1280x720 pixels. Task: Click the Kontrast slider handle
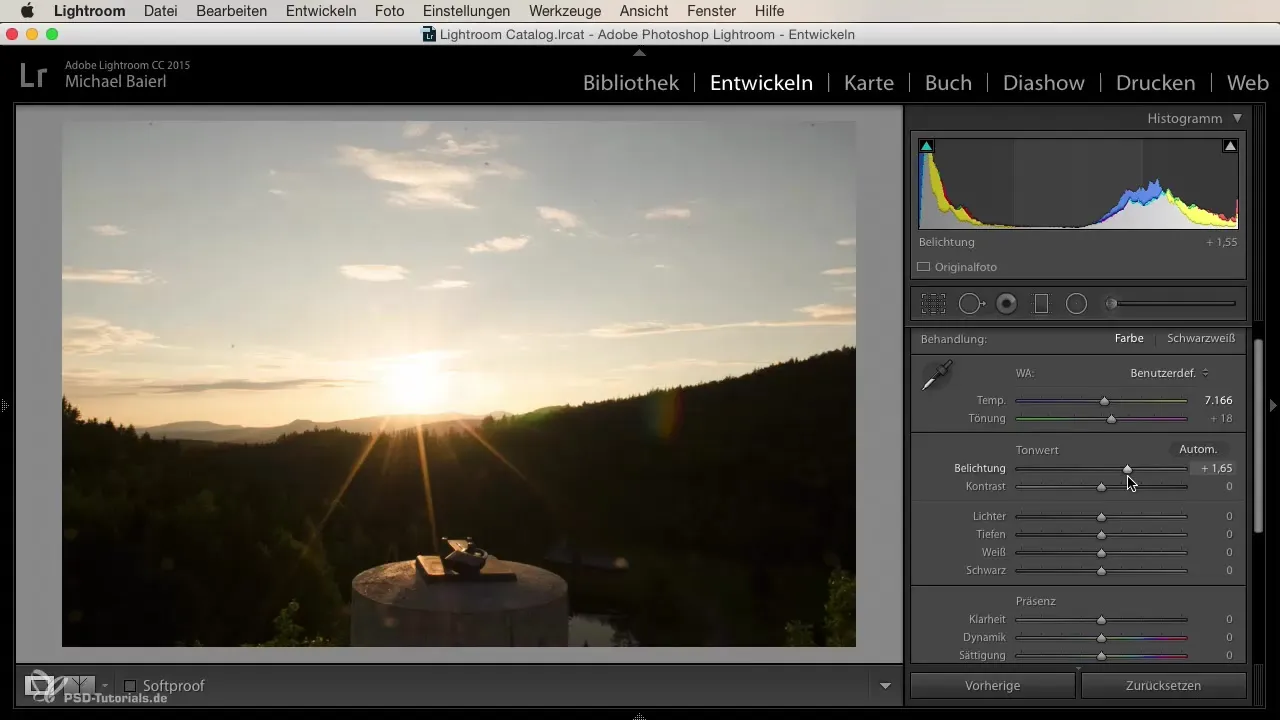pos(1101,487)
